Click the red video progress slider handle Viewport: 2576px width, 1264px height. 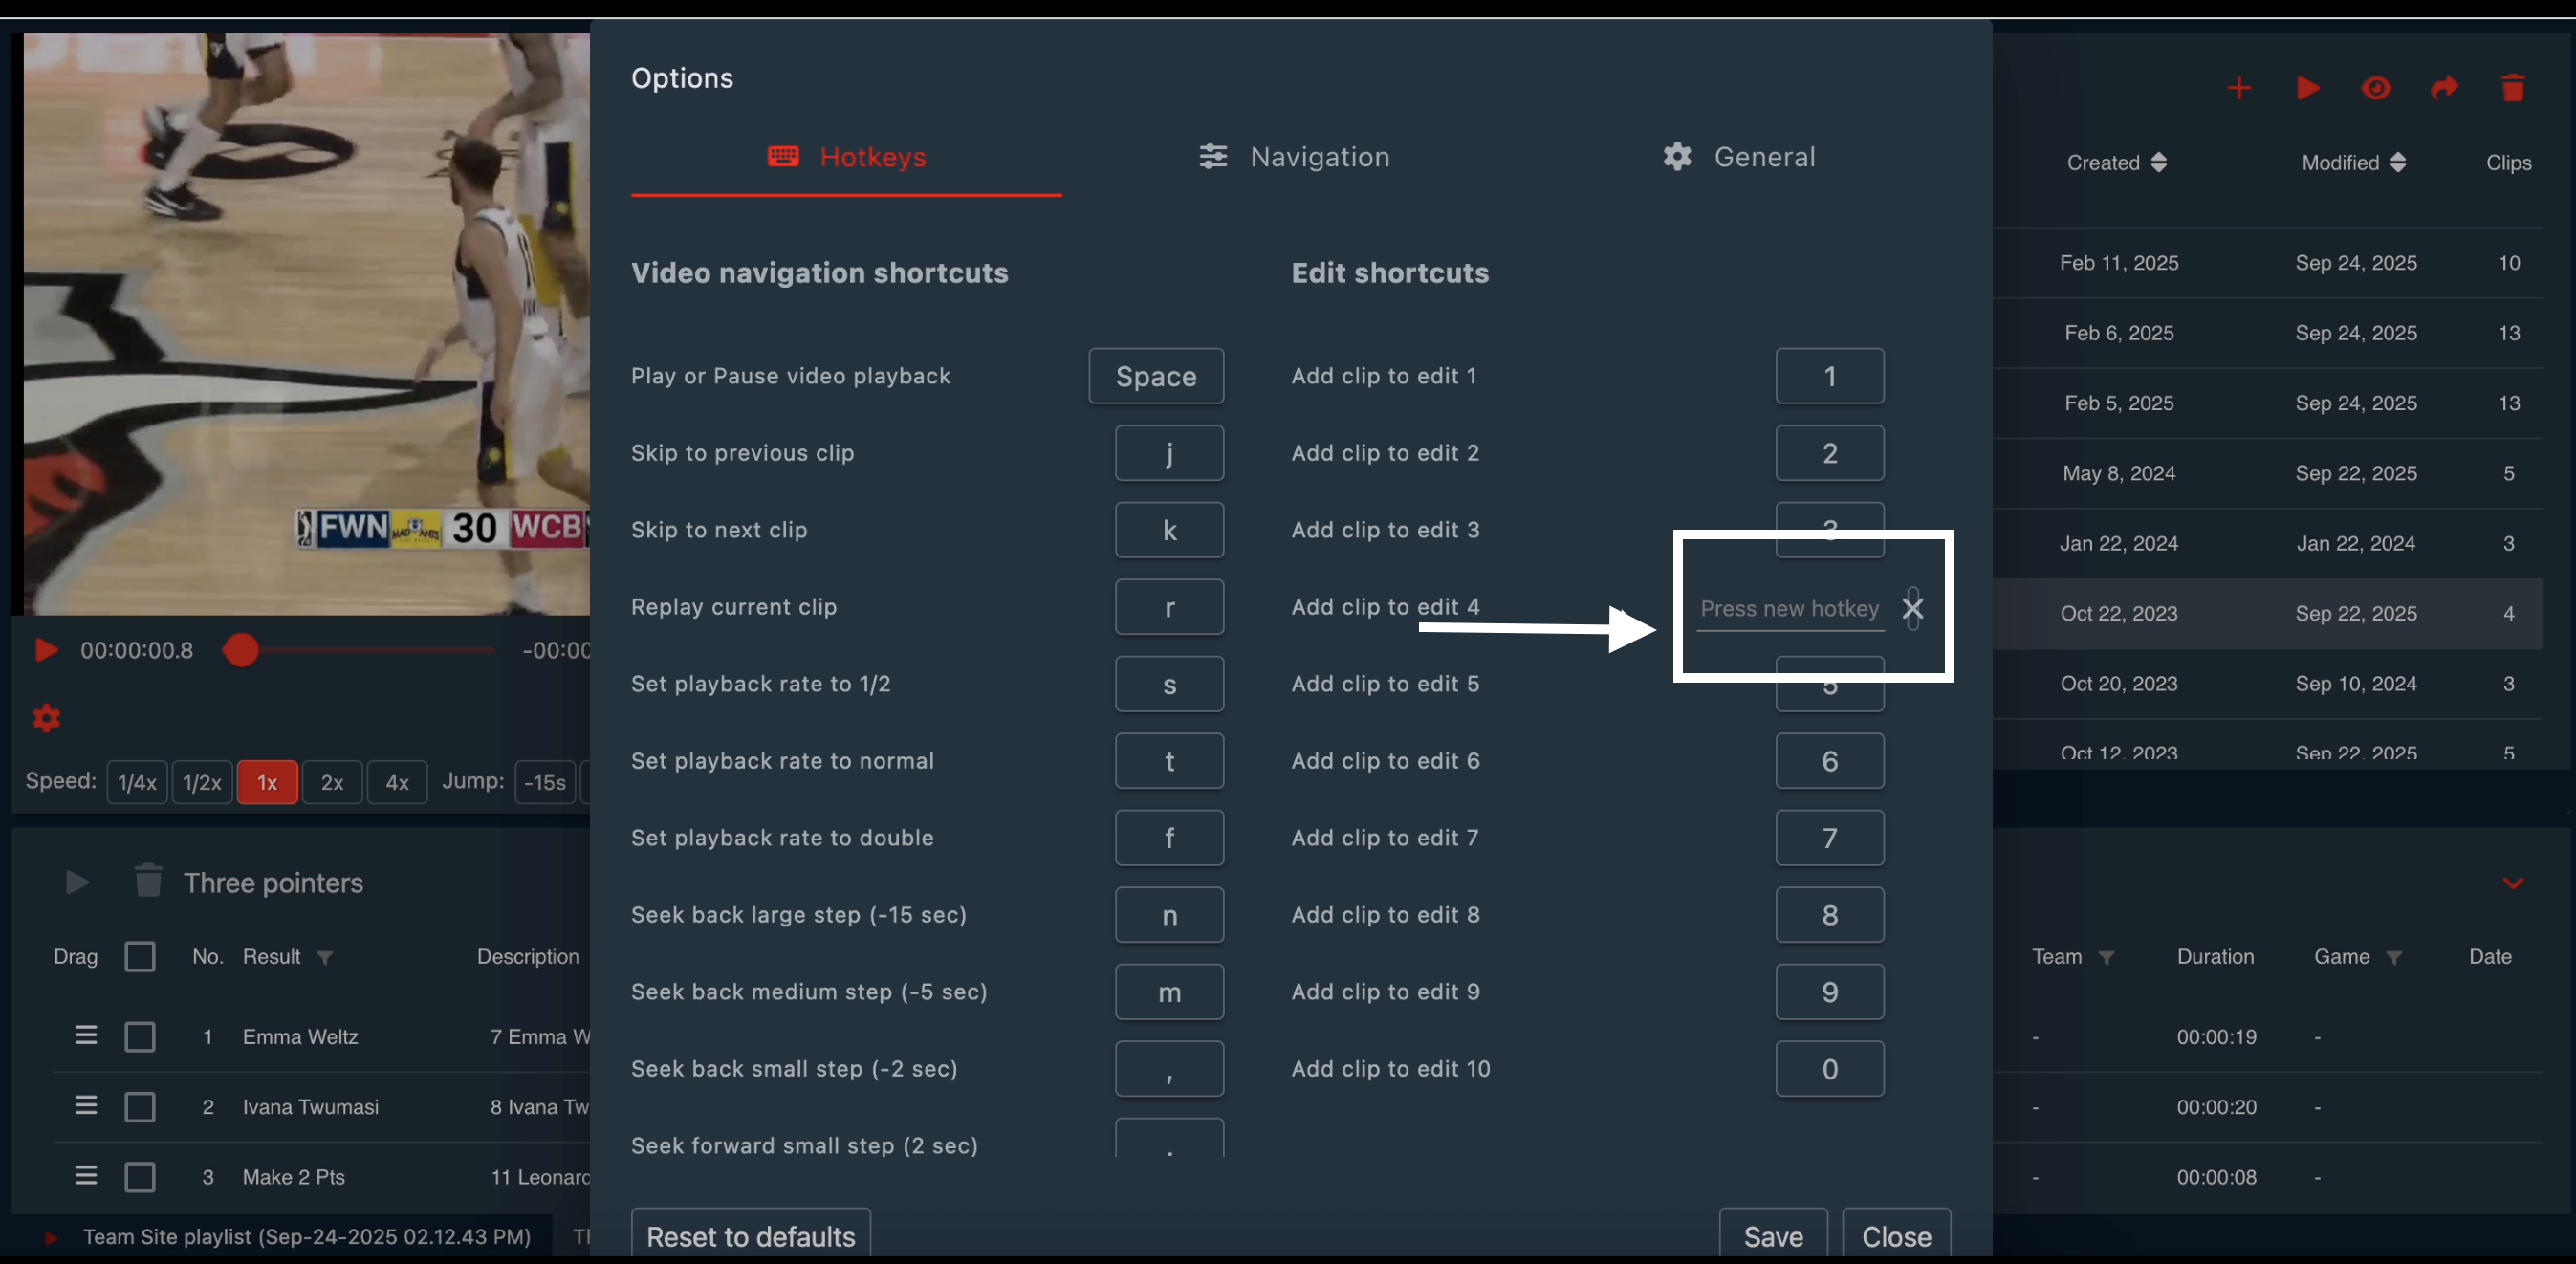point(241,650)
